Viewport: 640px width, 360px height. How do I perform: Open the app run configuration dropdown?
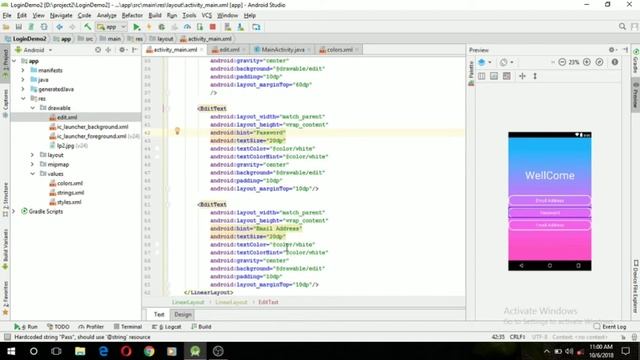[x=111, y=27]
